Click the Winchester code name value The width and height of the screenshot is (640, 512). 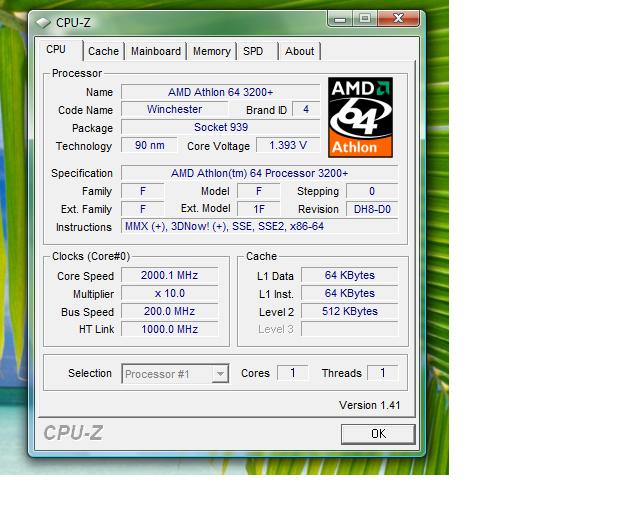[x=174, y=109]
